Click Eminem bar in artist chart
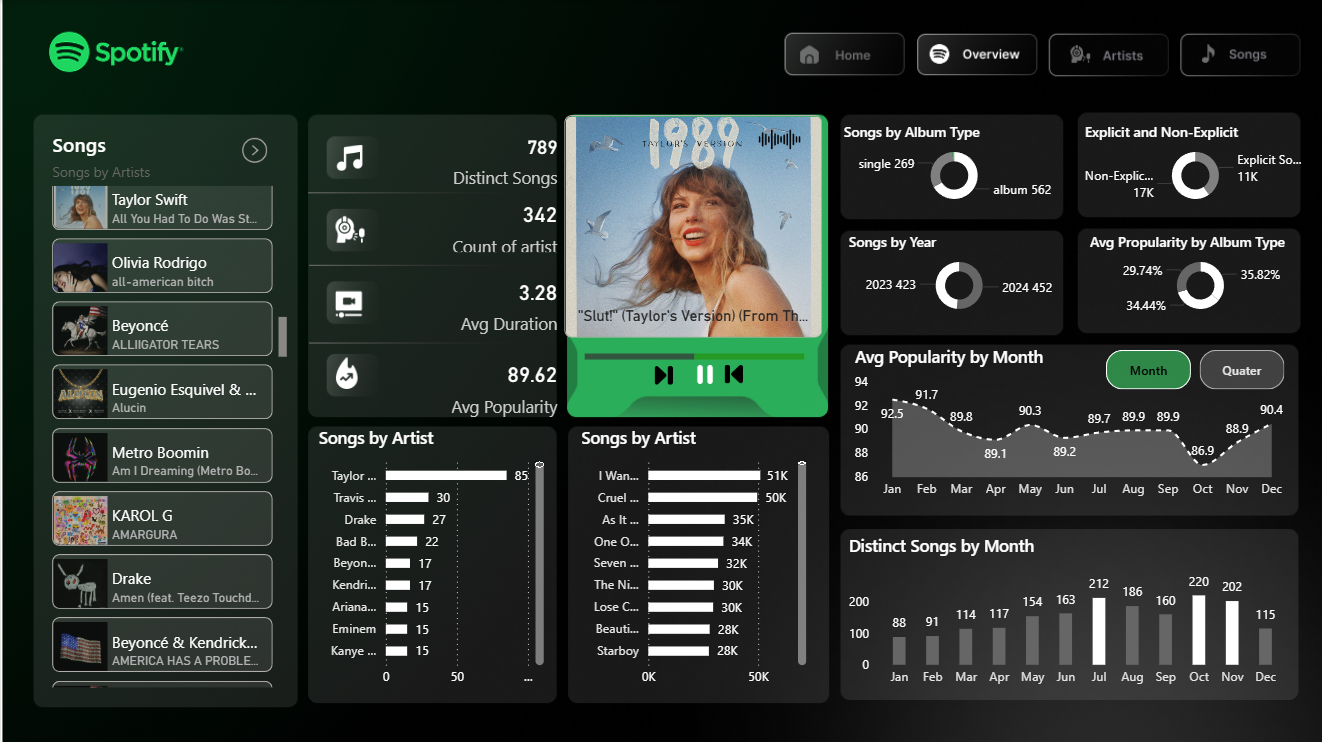 coord(396,629)
